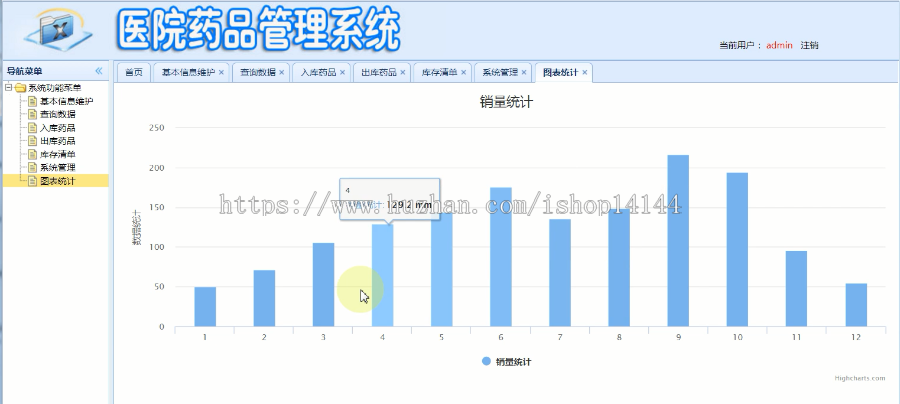Screen dimensions: 900x404
Task: Click the bar for month 1
Action: [205, 306]
